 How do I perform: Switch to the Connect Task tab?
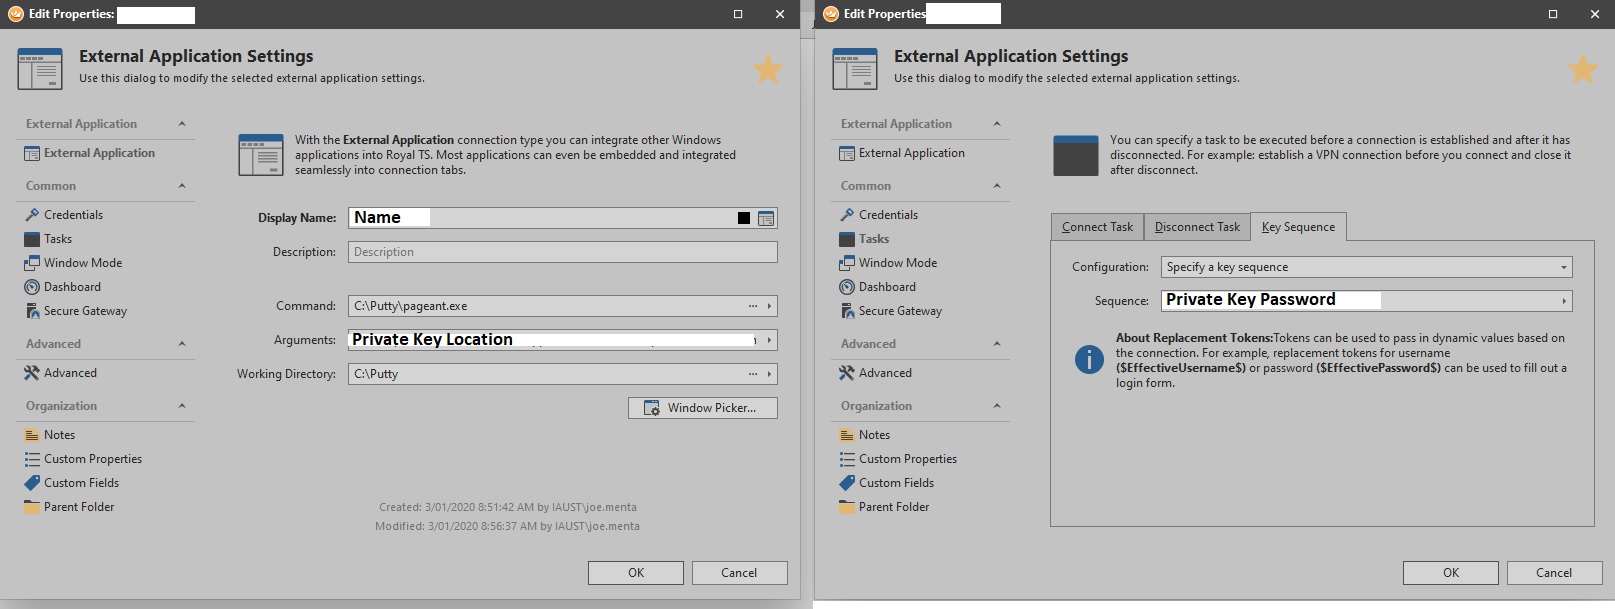1097,227
